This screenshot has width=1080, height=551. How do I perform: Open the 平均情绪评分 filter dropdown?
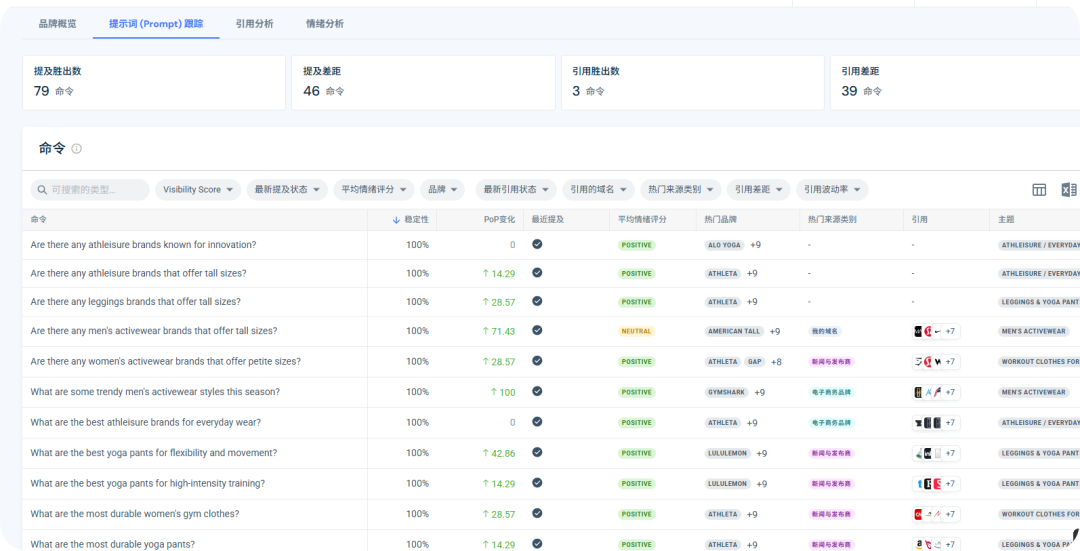(x=373, y=189)
